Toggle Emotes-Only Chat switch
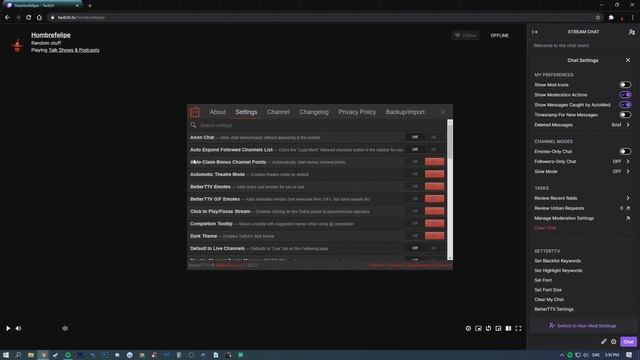 click(625, 151)
